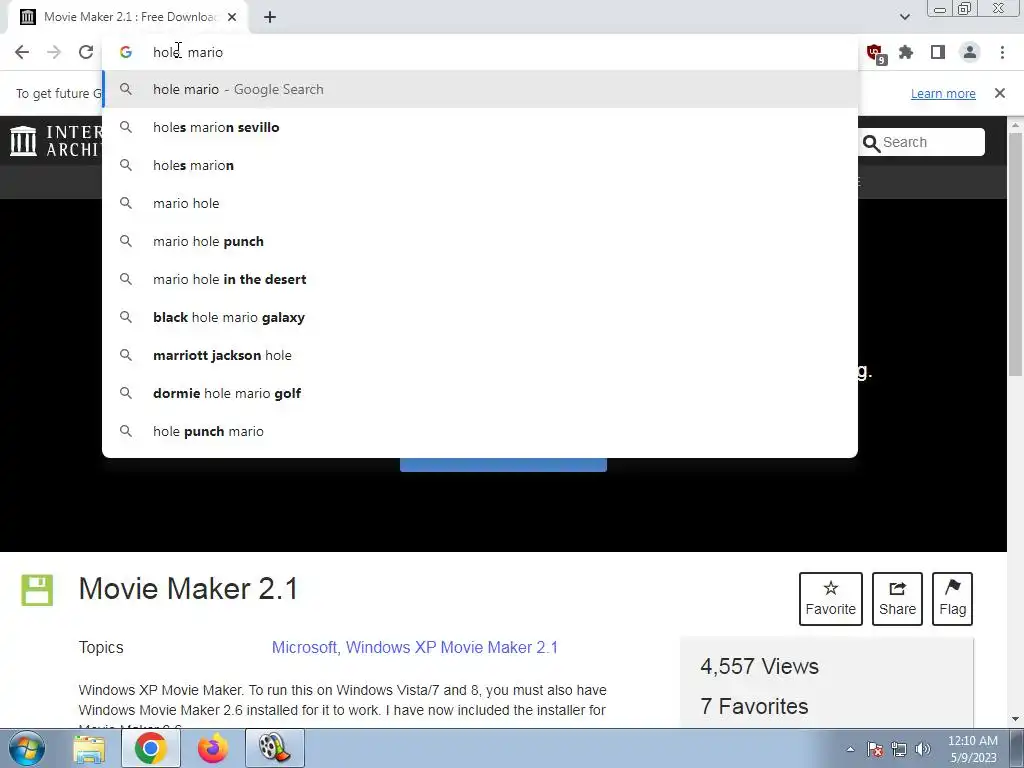Click the Google G icon in address bar
1024x768 pixels.
126,52
